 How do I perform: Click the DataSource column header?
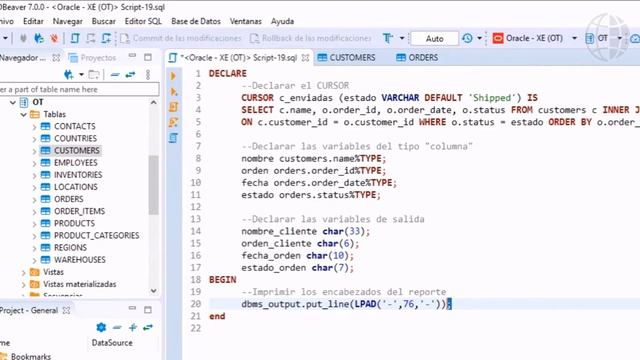[112, 343]
